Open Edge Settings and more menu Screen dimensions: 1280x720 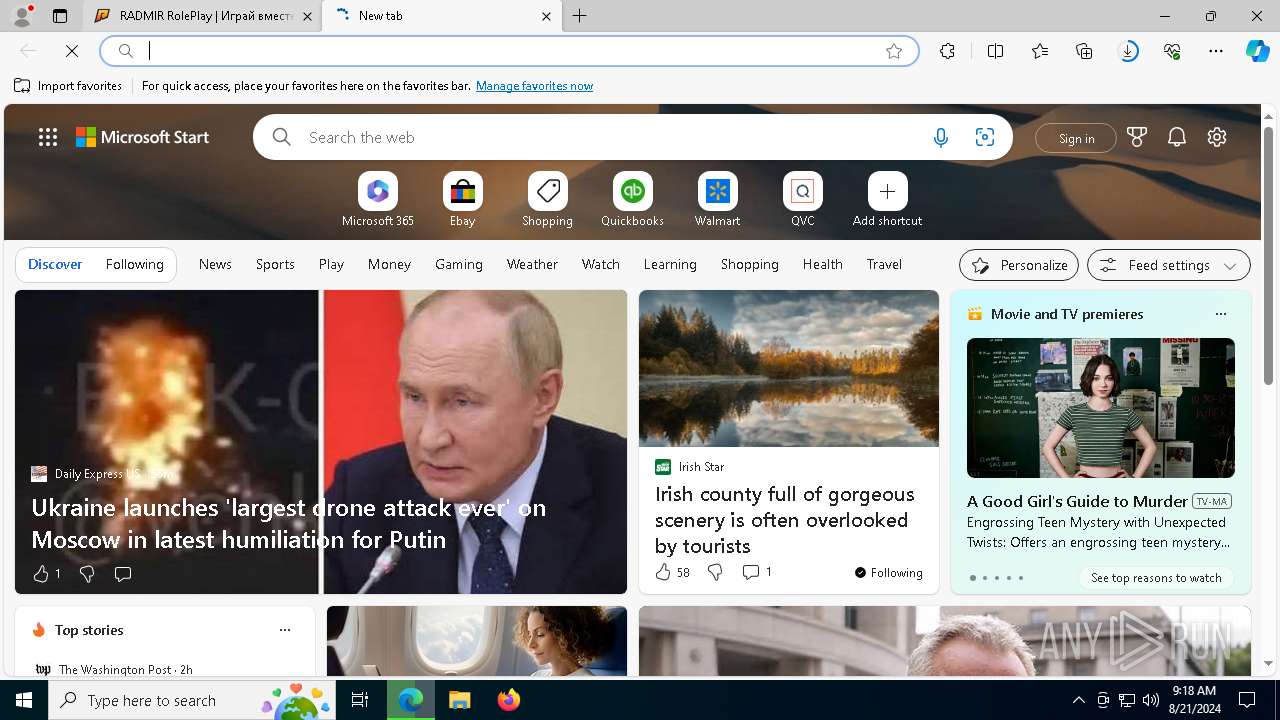click(1216, 51)
